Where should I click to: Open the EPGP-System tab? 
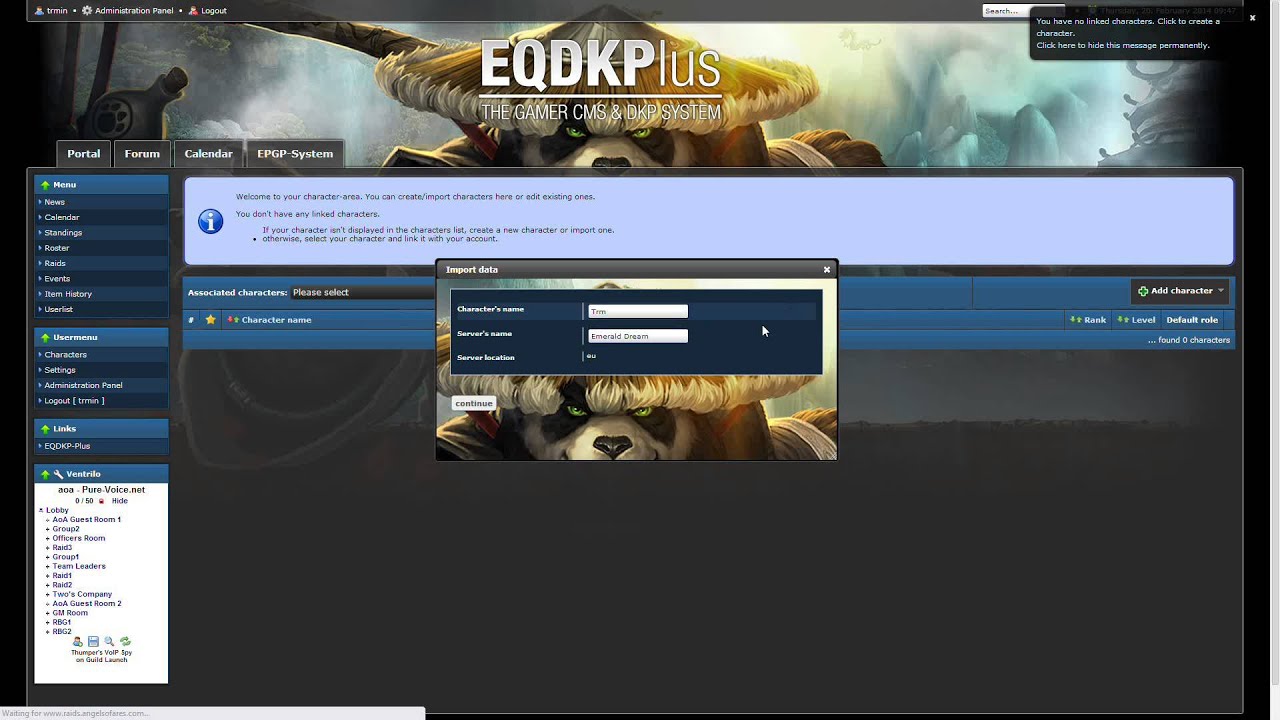pyautogui.click(x=295, y=153)
